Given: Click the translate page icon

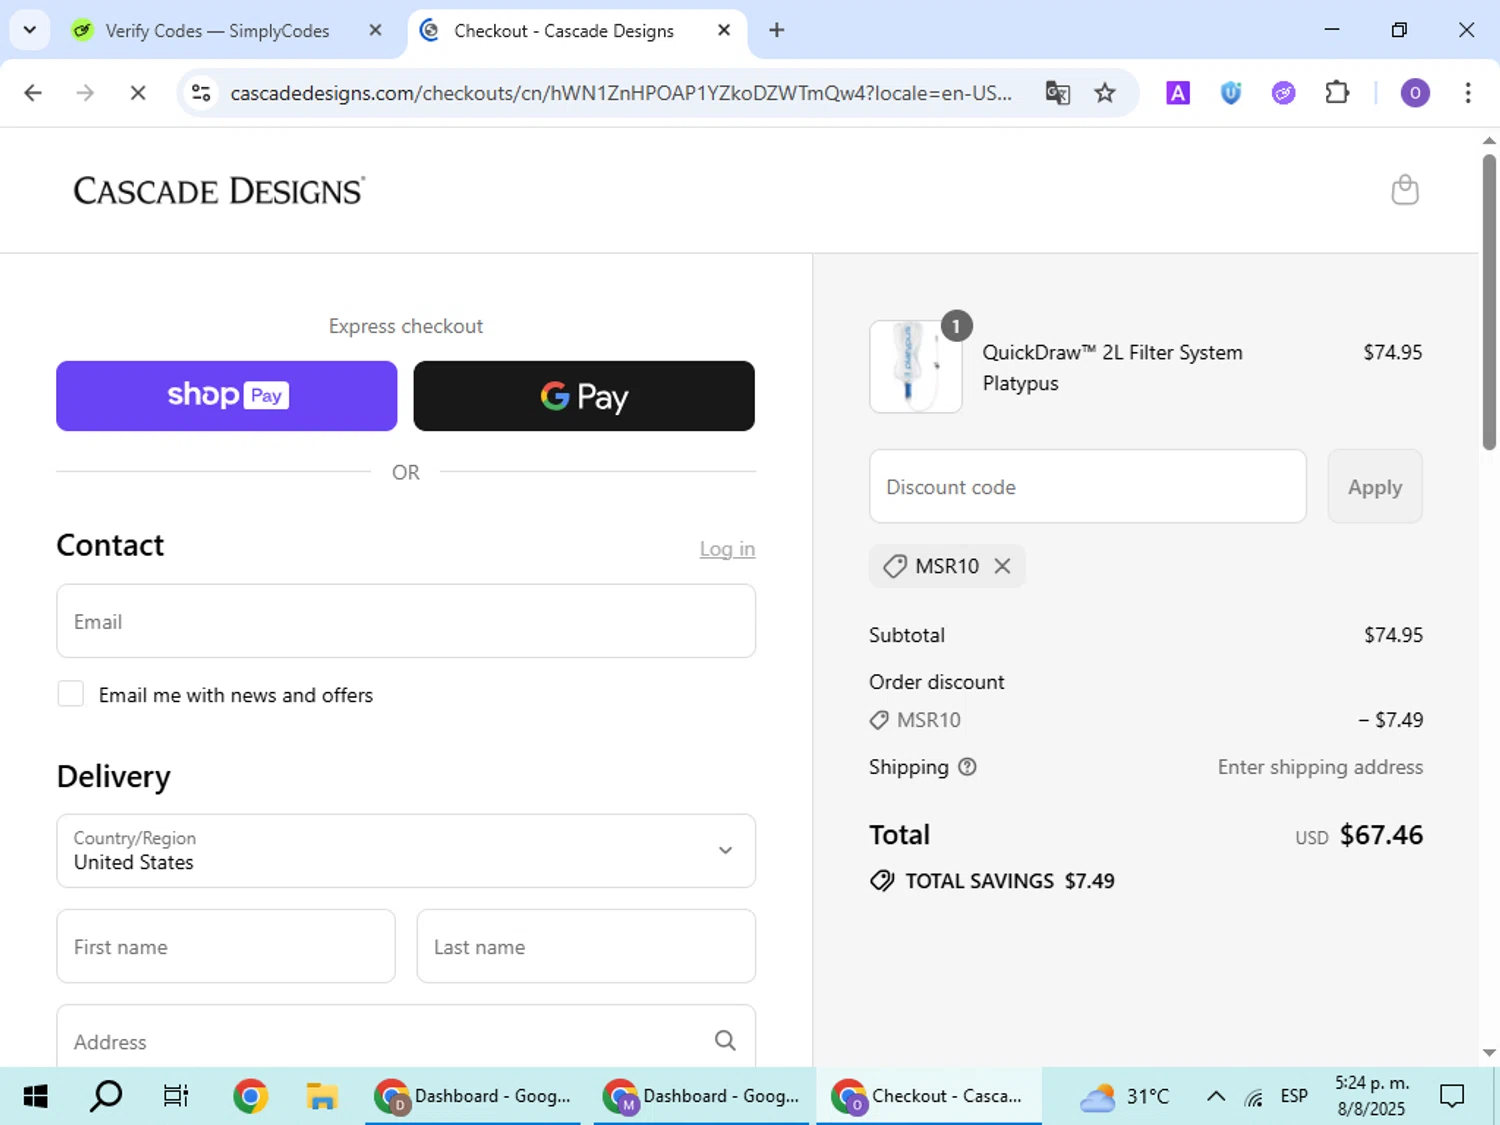Looking at the screenshot, I should (x=1057, y=93).
